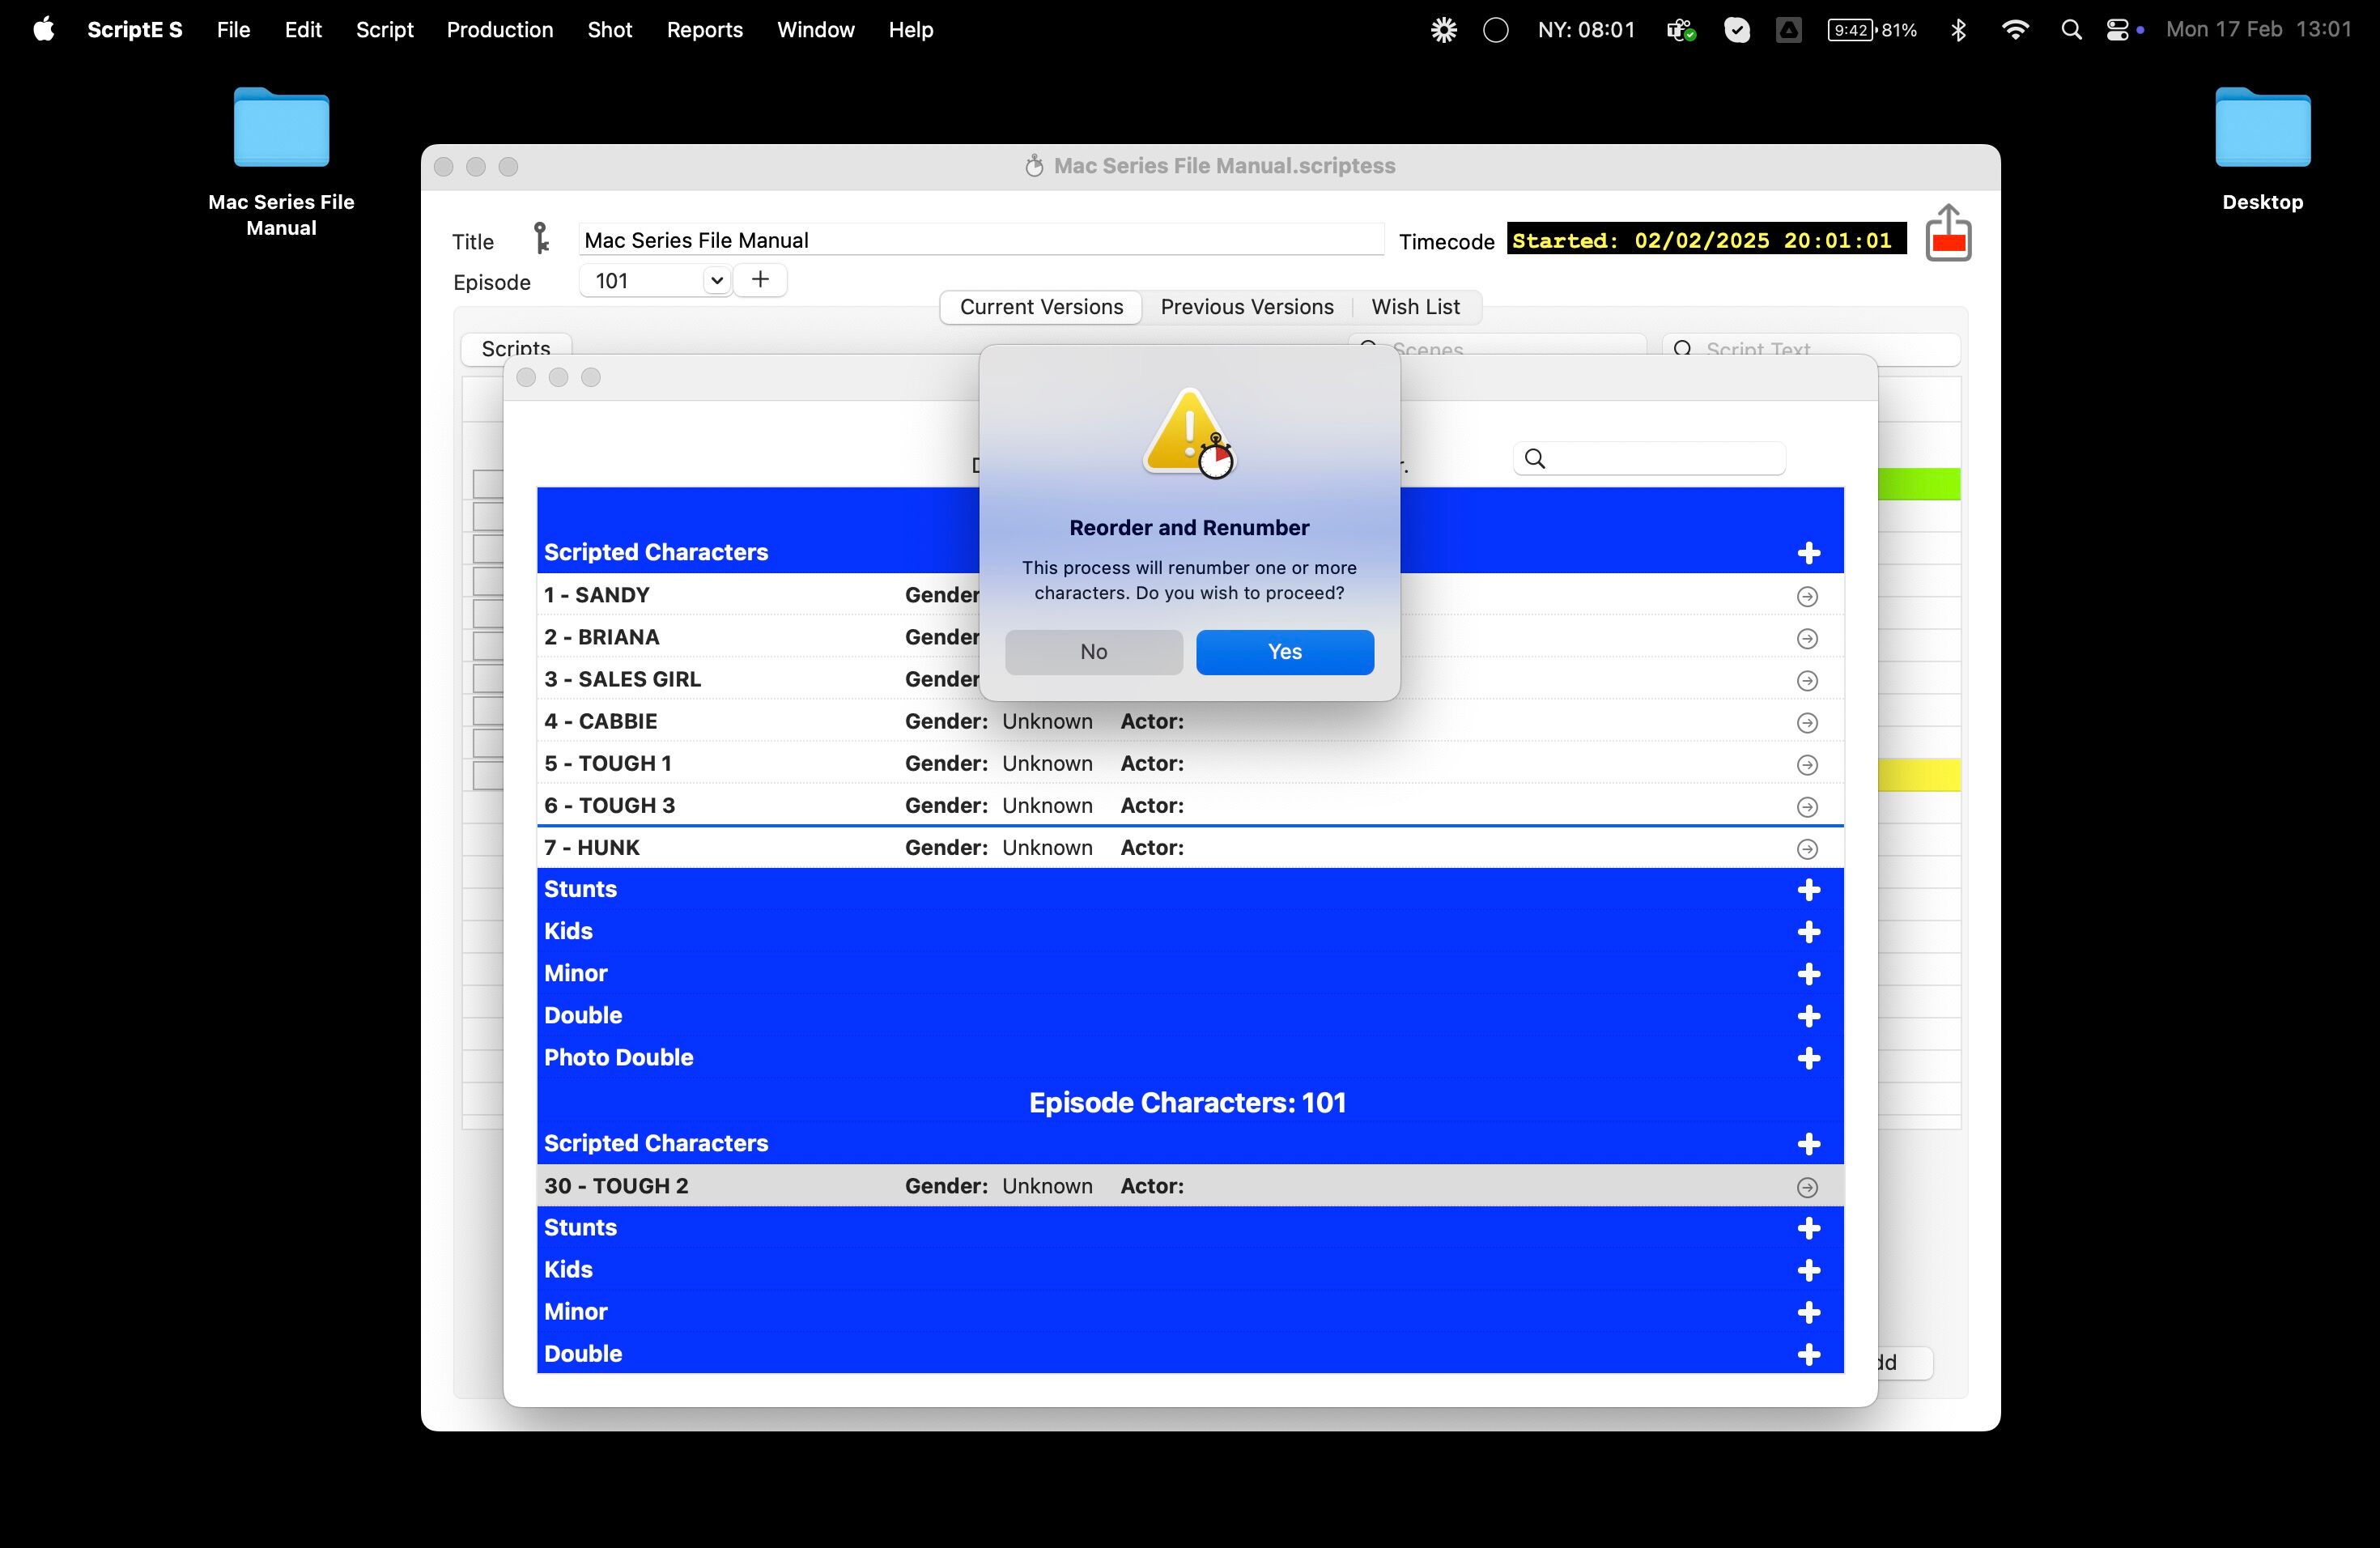Click the character search field
The image size is (2380, 1548).
click(x=1660, y=459)
